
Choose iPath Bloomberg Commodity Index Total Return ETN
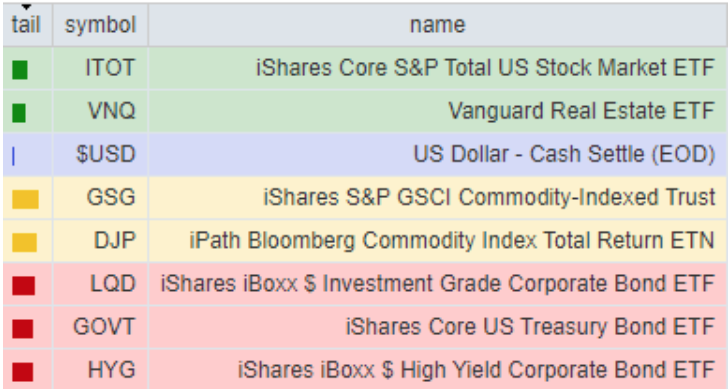tap(452, 241)
